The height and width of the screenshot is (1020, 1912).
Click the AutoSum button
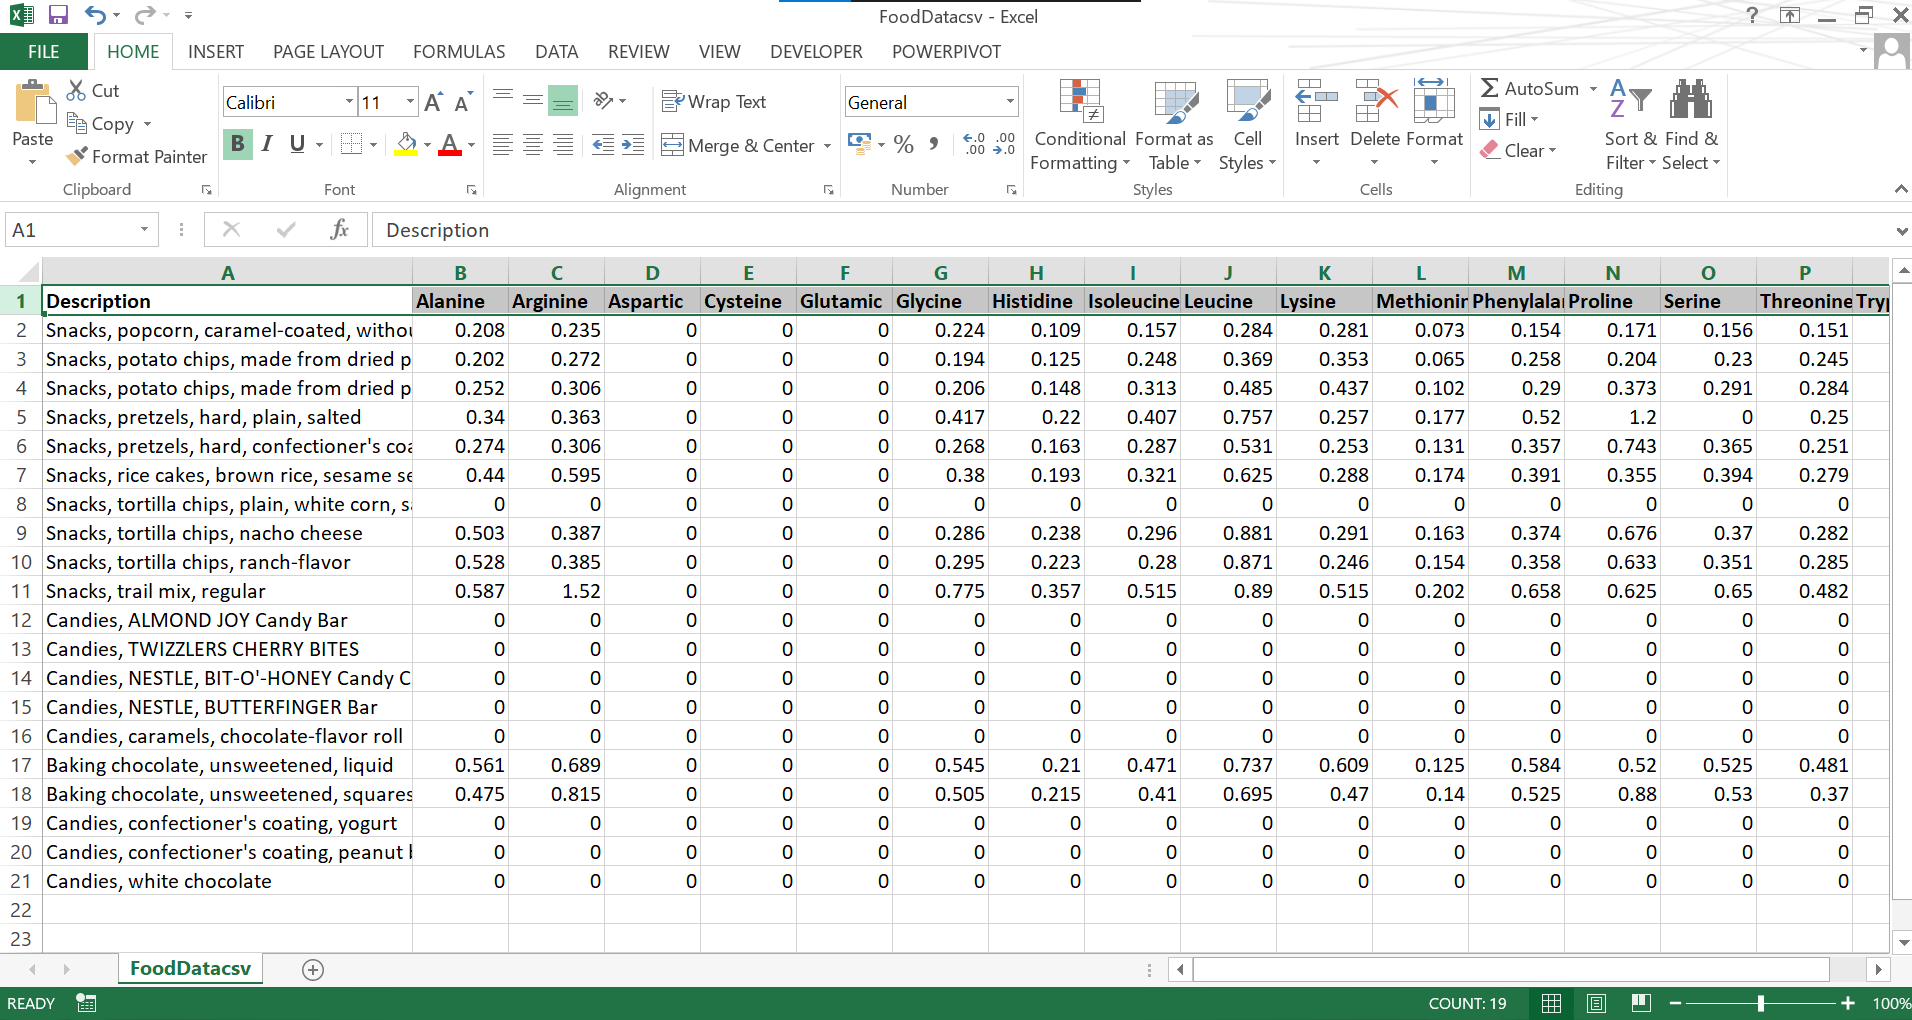tap(1530, 89)
